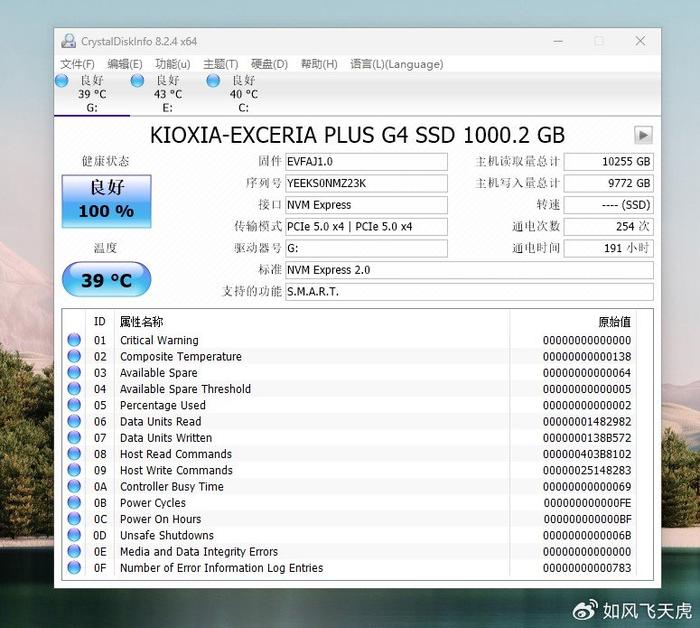Open the 语言(L)(Language) menu
Viewport: 700px width, 628px height.
point(396,64)
